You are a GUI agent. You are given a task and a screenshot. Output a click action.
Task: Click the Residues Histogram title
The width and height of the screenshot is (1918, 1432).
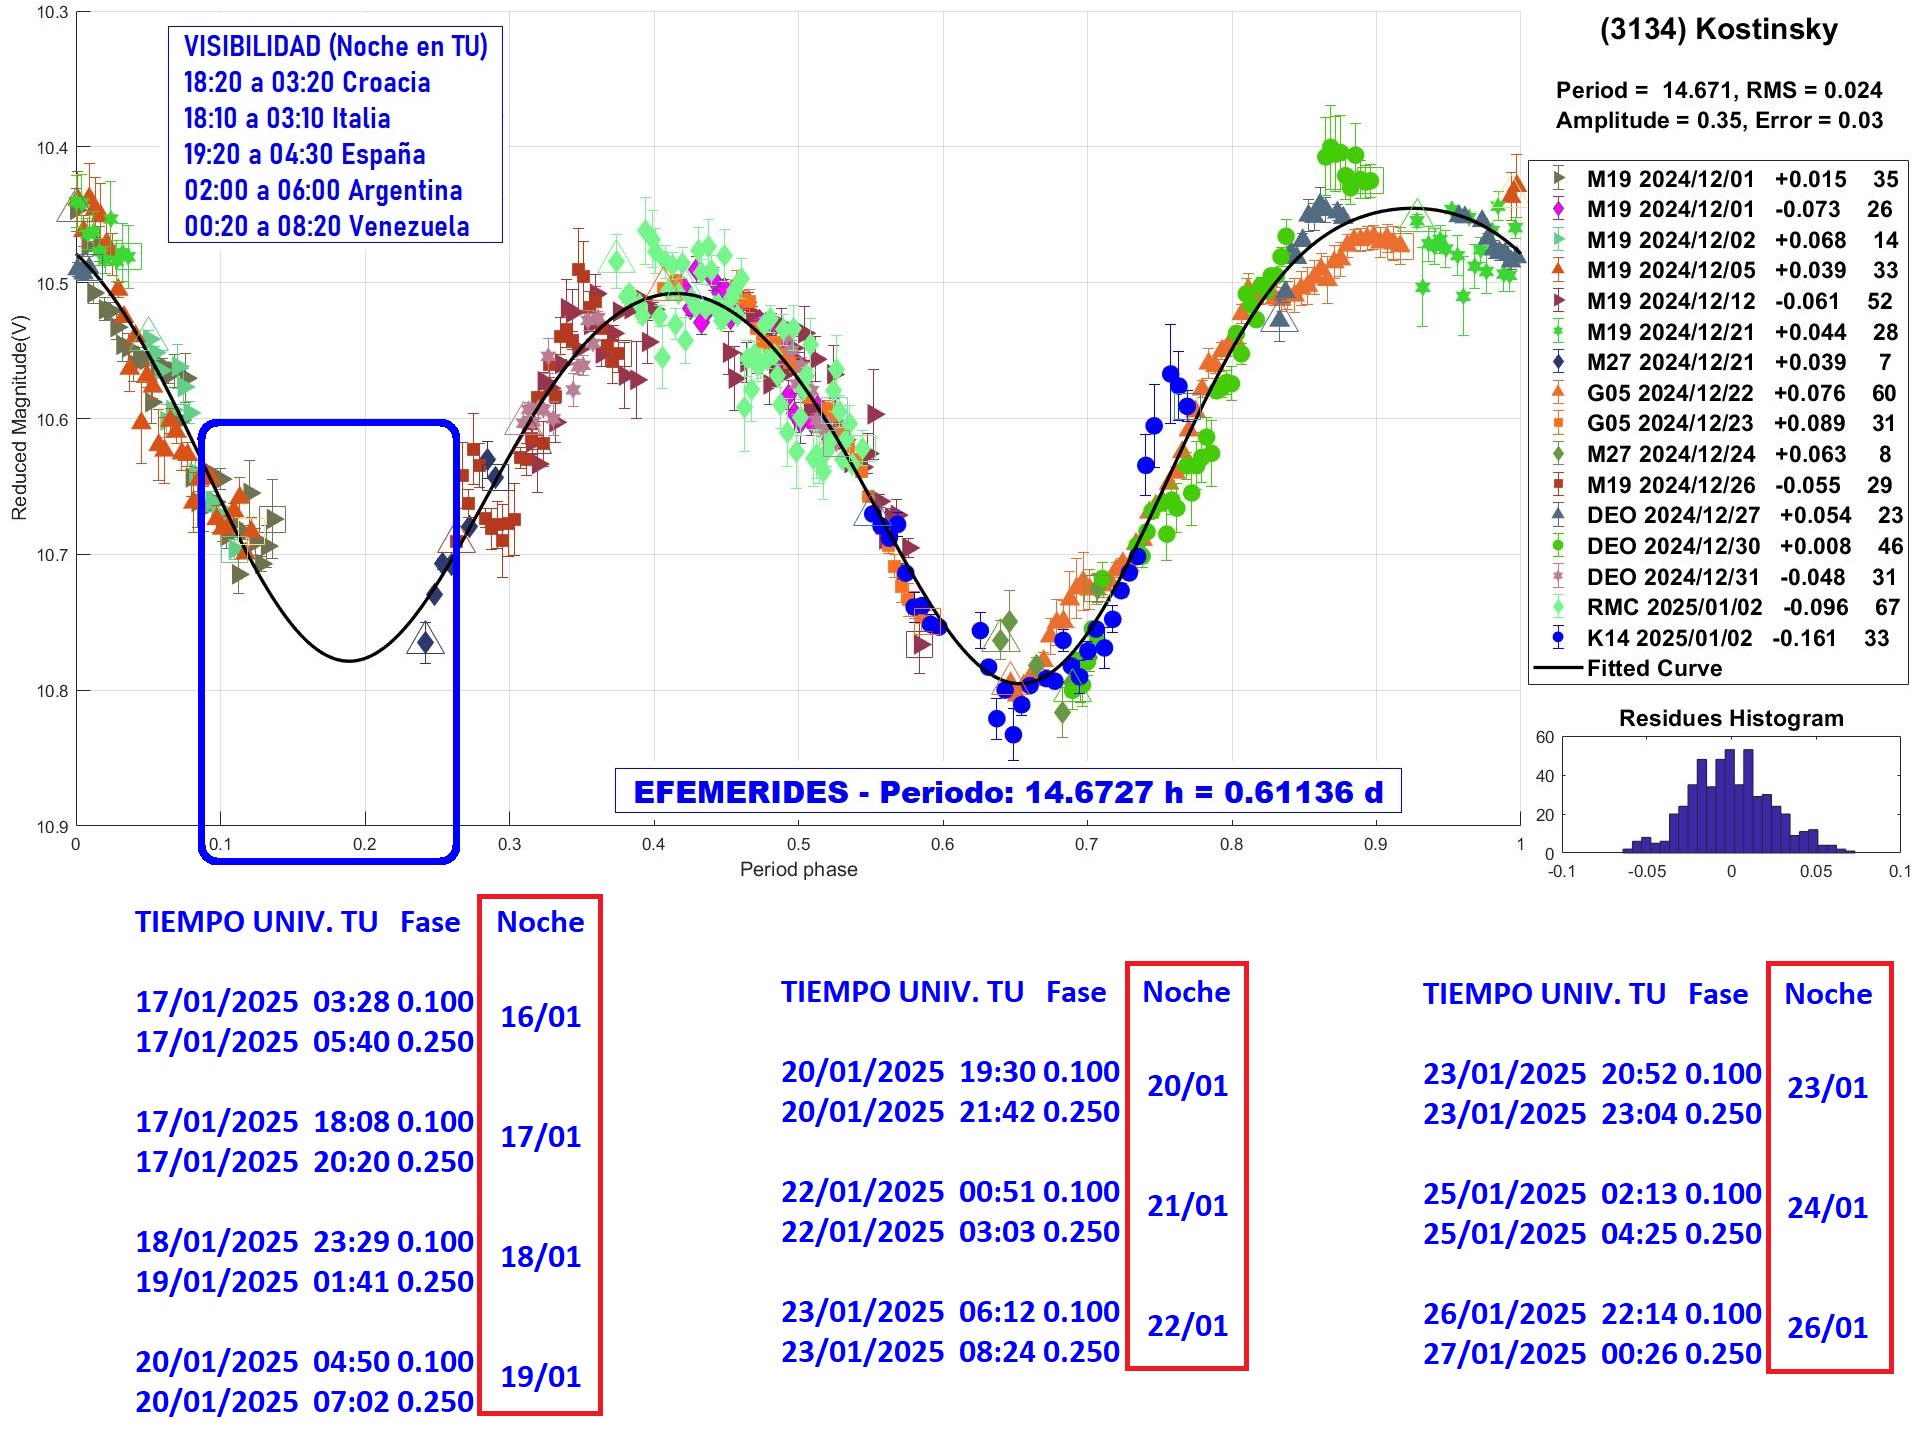[x=1731, y=718]
